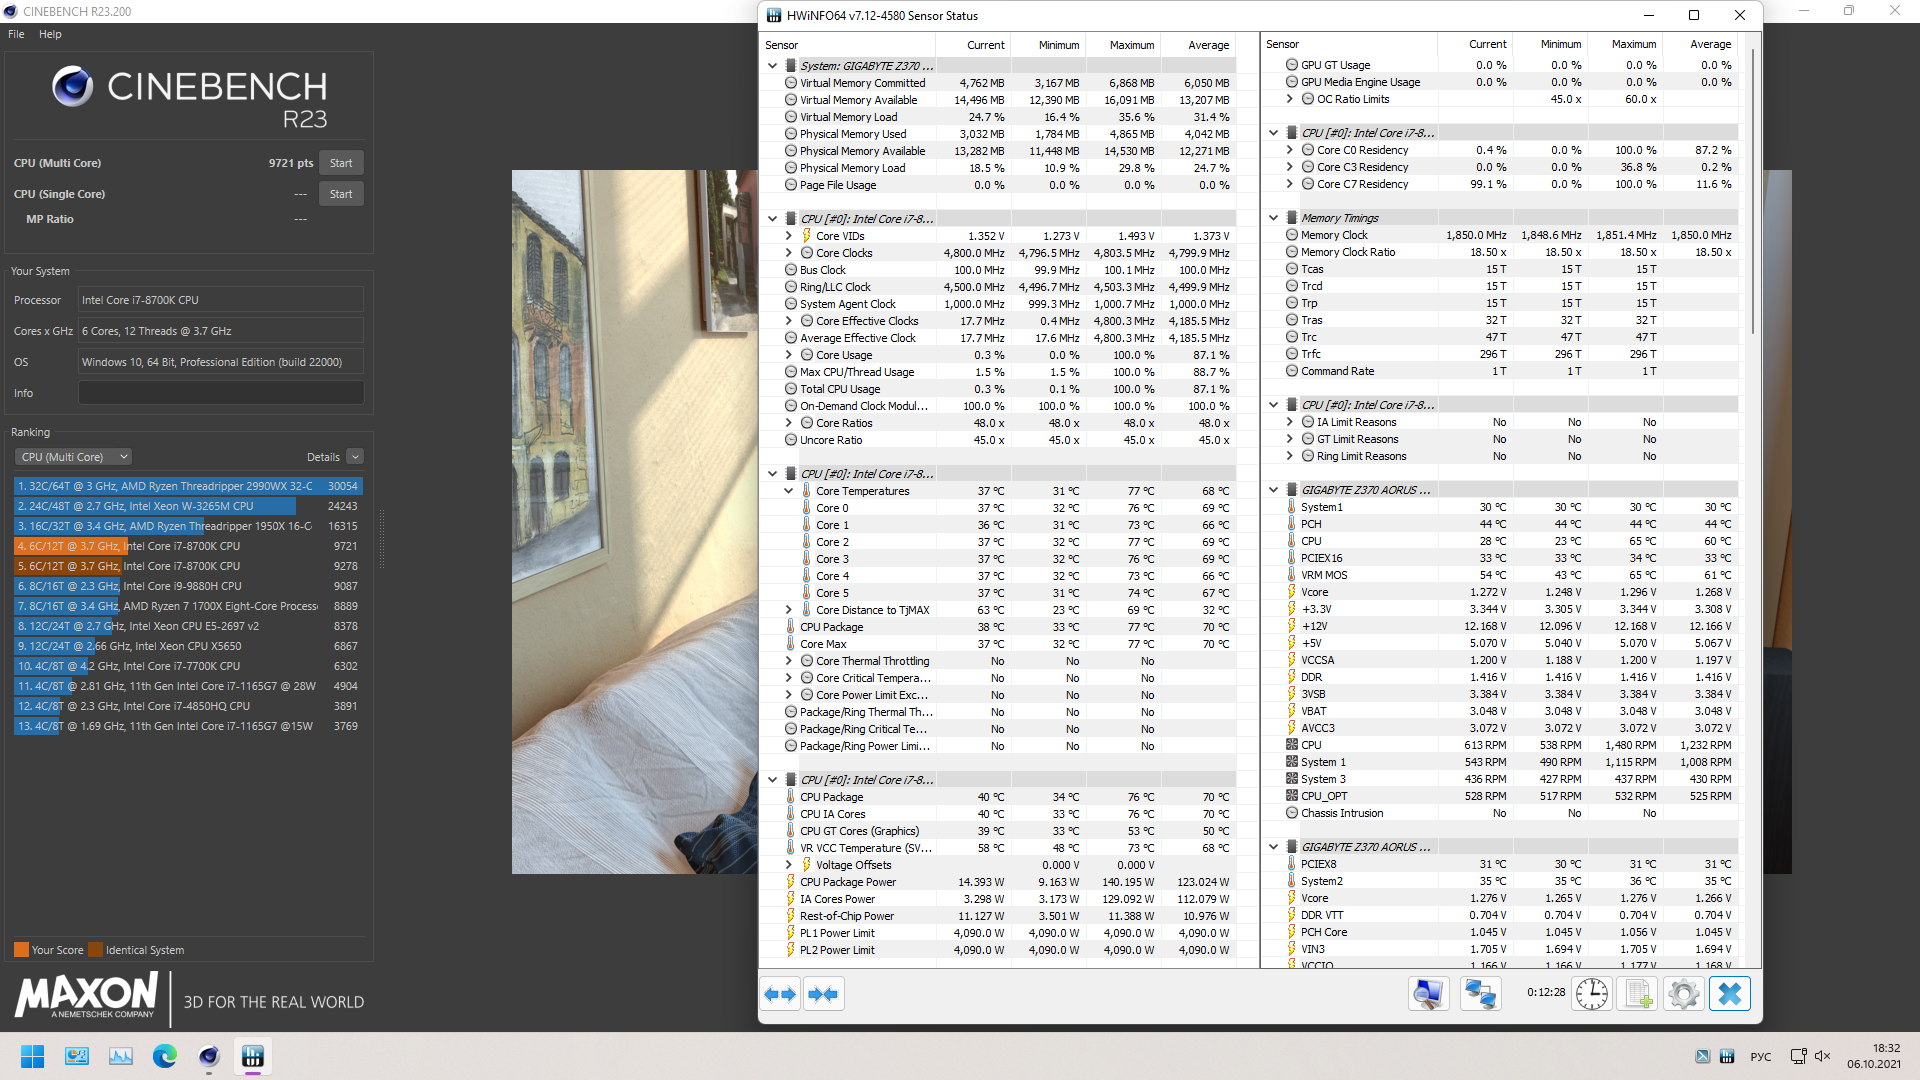Viewport: 1920px width, 1080px height.
Task: Click the network remote monitoring icon
Action: [x=1480, y=994]
